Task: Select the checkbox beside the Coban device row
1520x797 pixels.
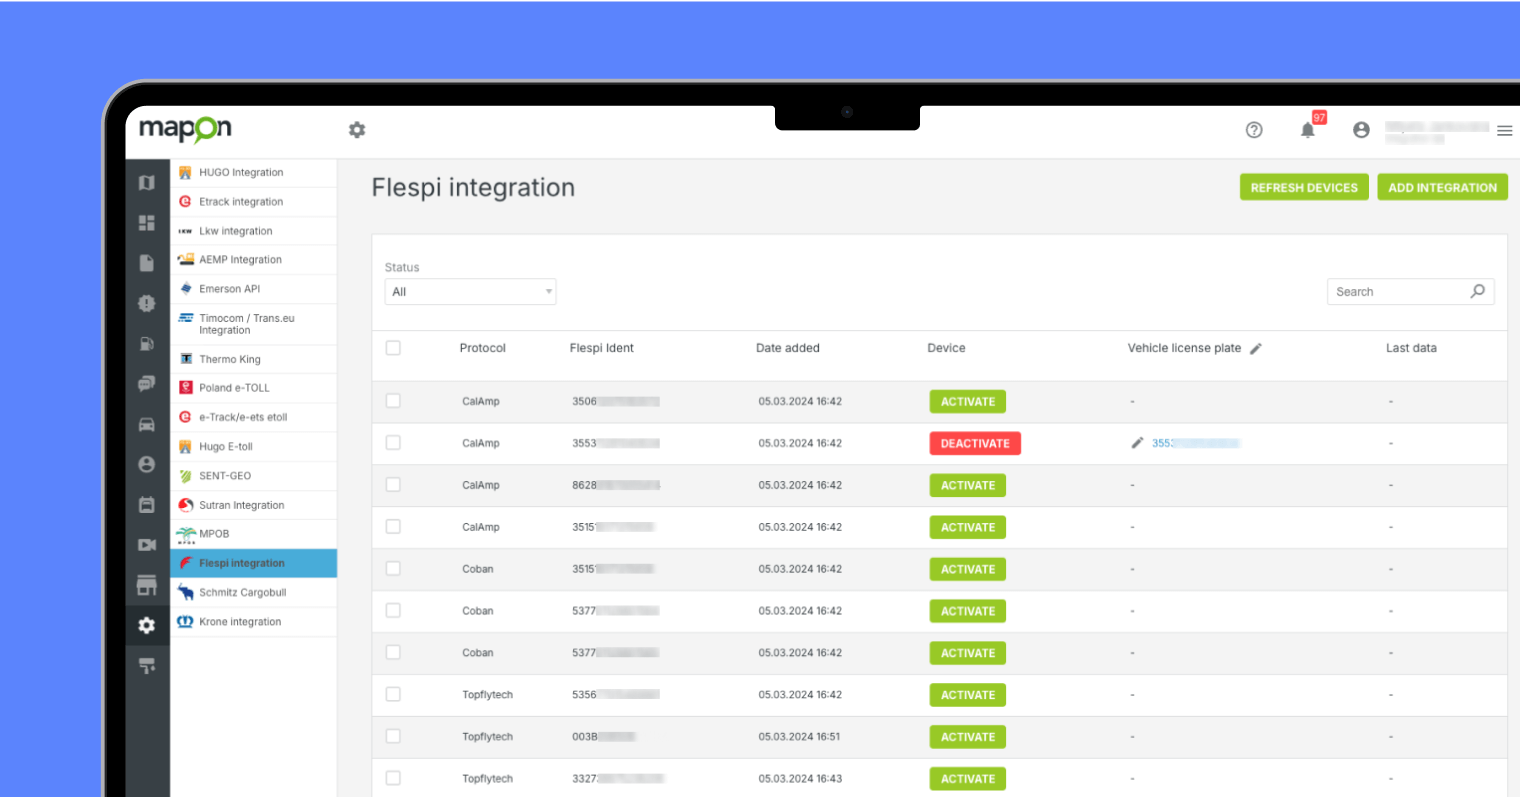Action: coord(393,568)
